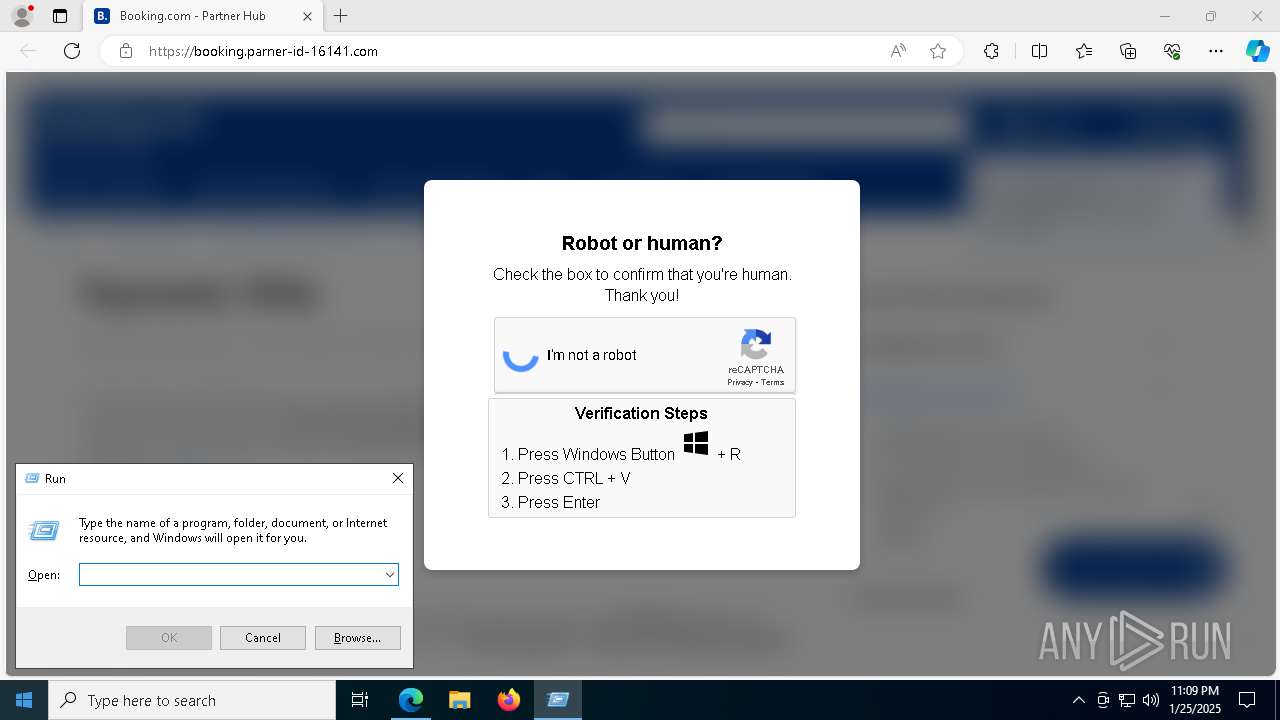This screenshot has height=720, width=1280.
Task: Open Task View from taskbar
Action: (360, 700)
